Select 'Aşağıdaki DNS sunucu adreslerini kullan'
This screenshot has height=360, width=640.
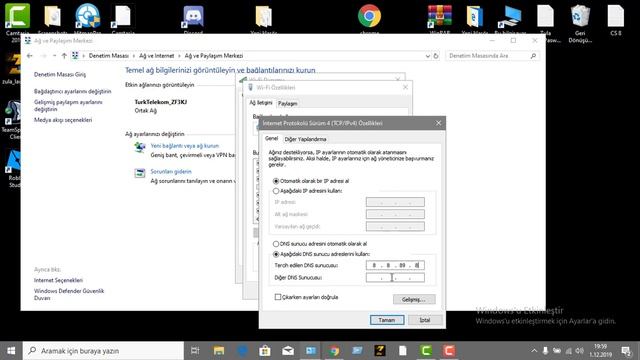pyautogui.click(x=276, y=254)
